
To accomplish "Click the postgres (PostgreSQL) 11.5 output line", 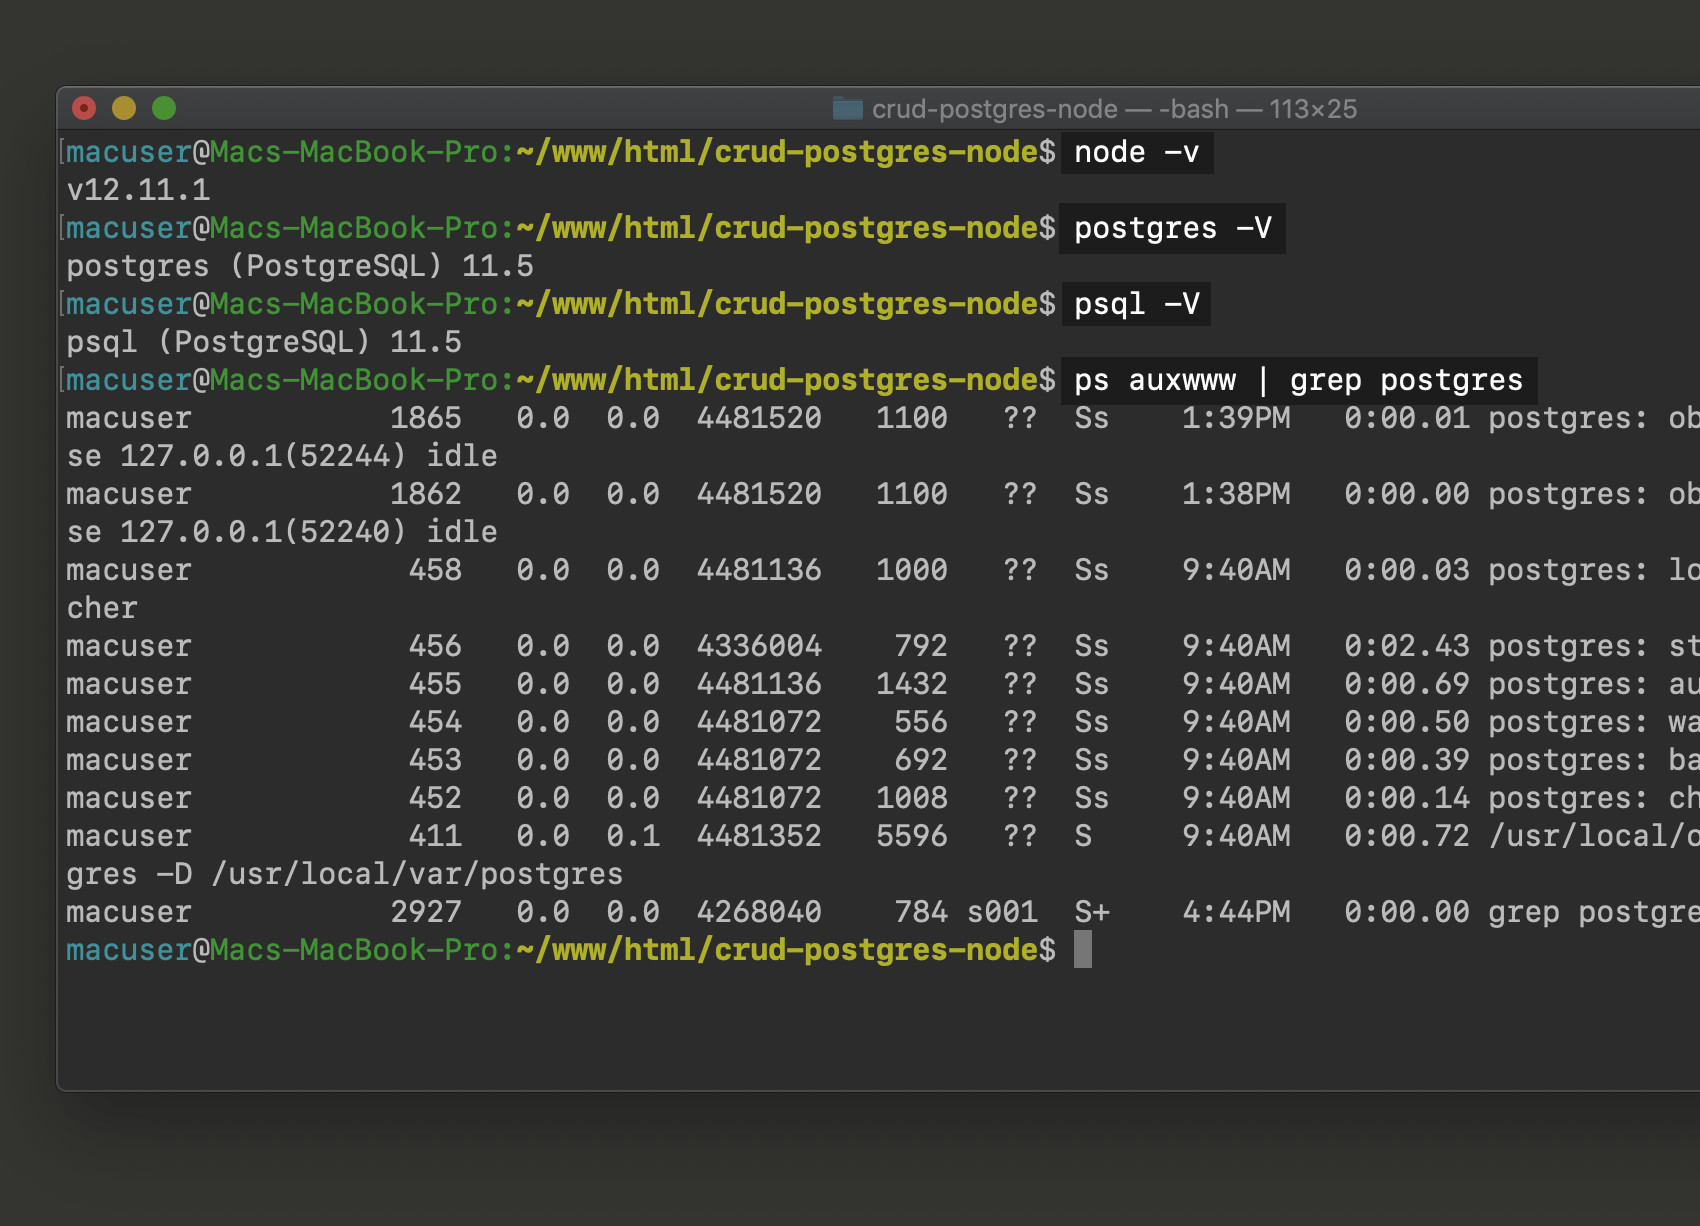I will pos(300,266).
